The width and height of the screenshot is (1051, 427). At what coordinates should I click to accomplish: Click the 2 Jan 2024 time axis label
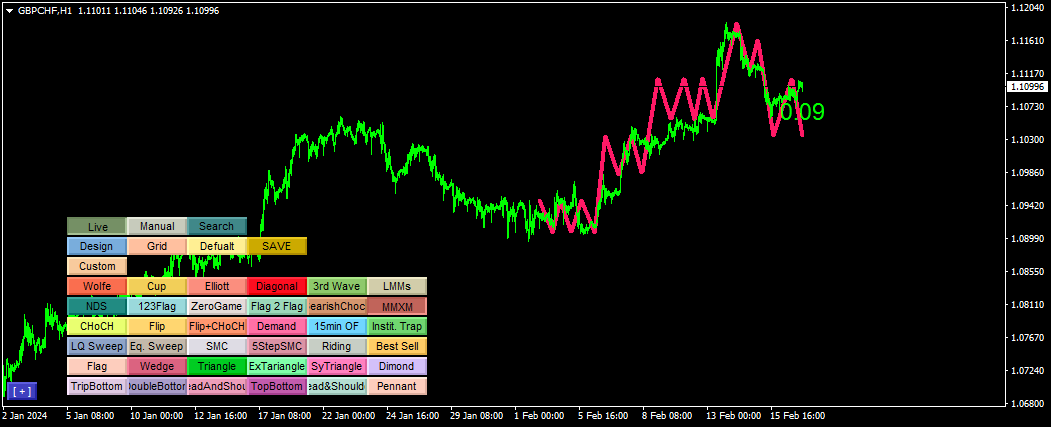26,415
